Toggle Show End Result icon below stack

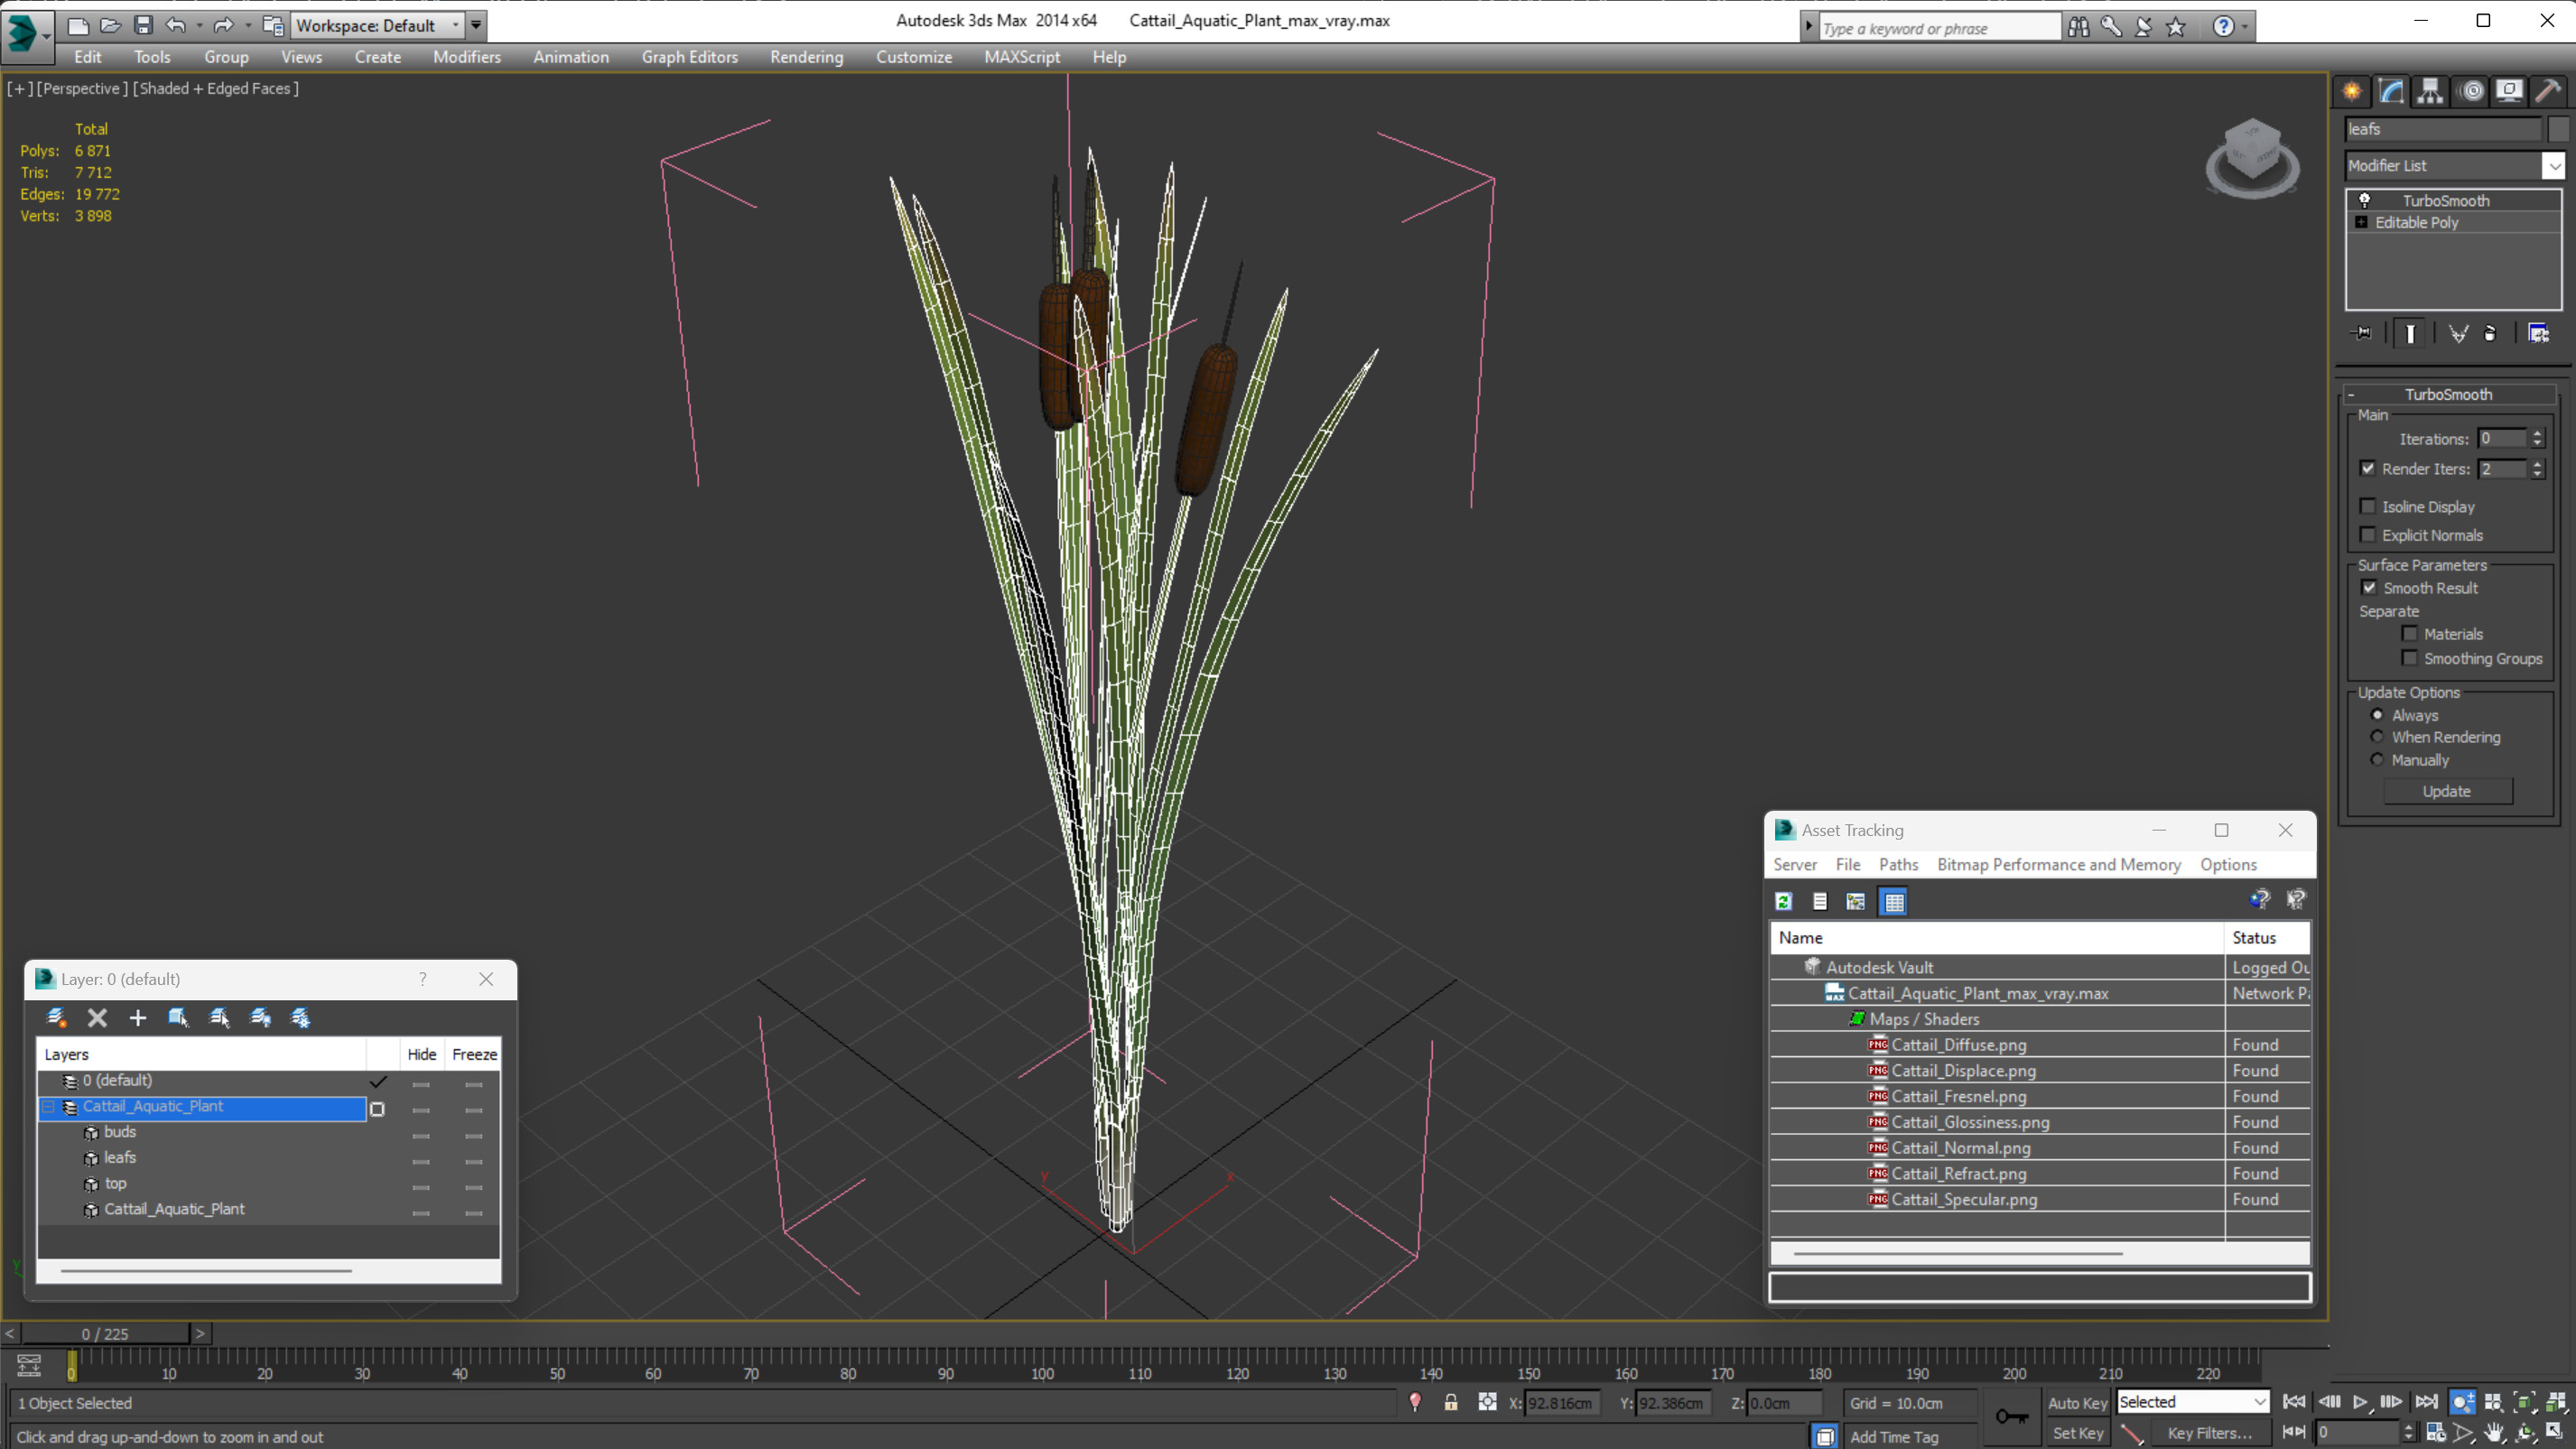(x=2410, y=333)
